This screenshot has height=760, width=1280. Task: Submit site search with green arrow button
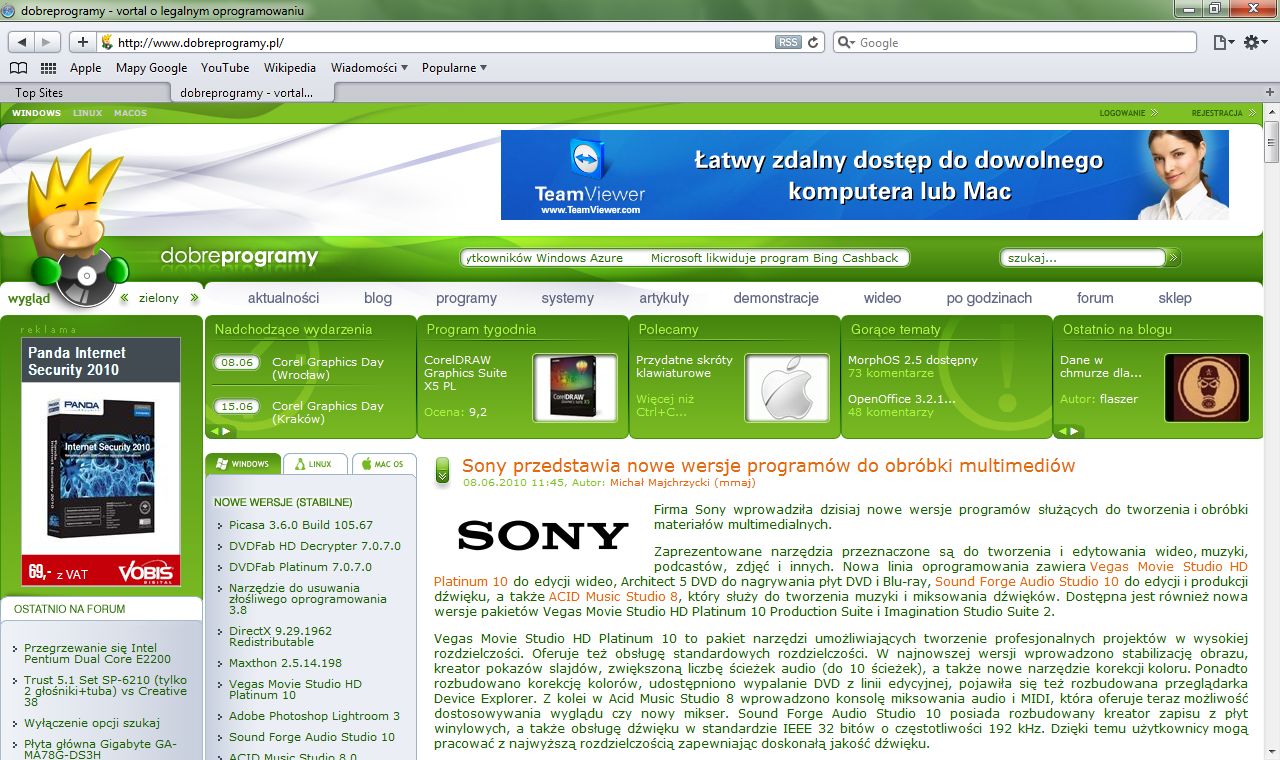click(1174, 258)
